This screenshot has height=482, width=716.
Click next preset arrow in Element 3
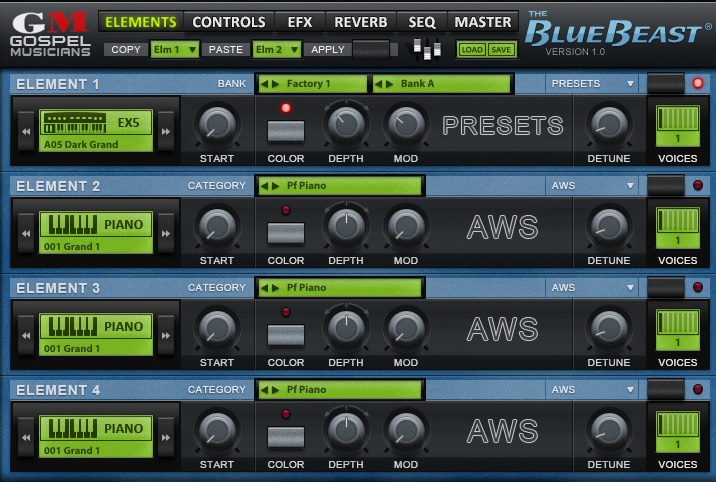click(166, 335)
